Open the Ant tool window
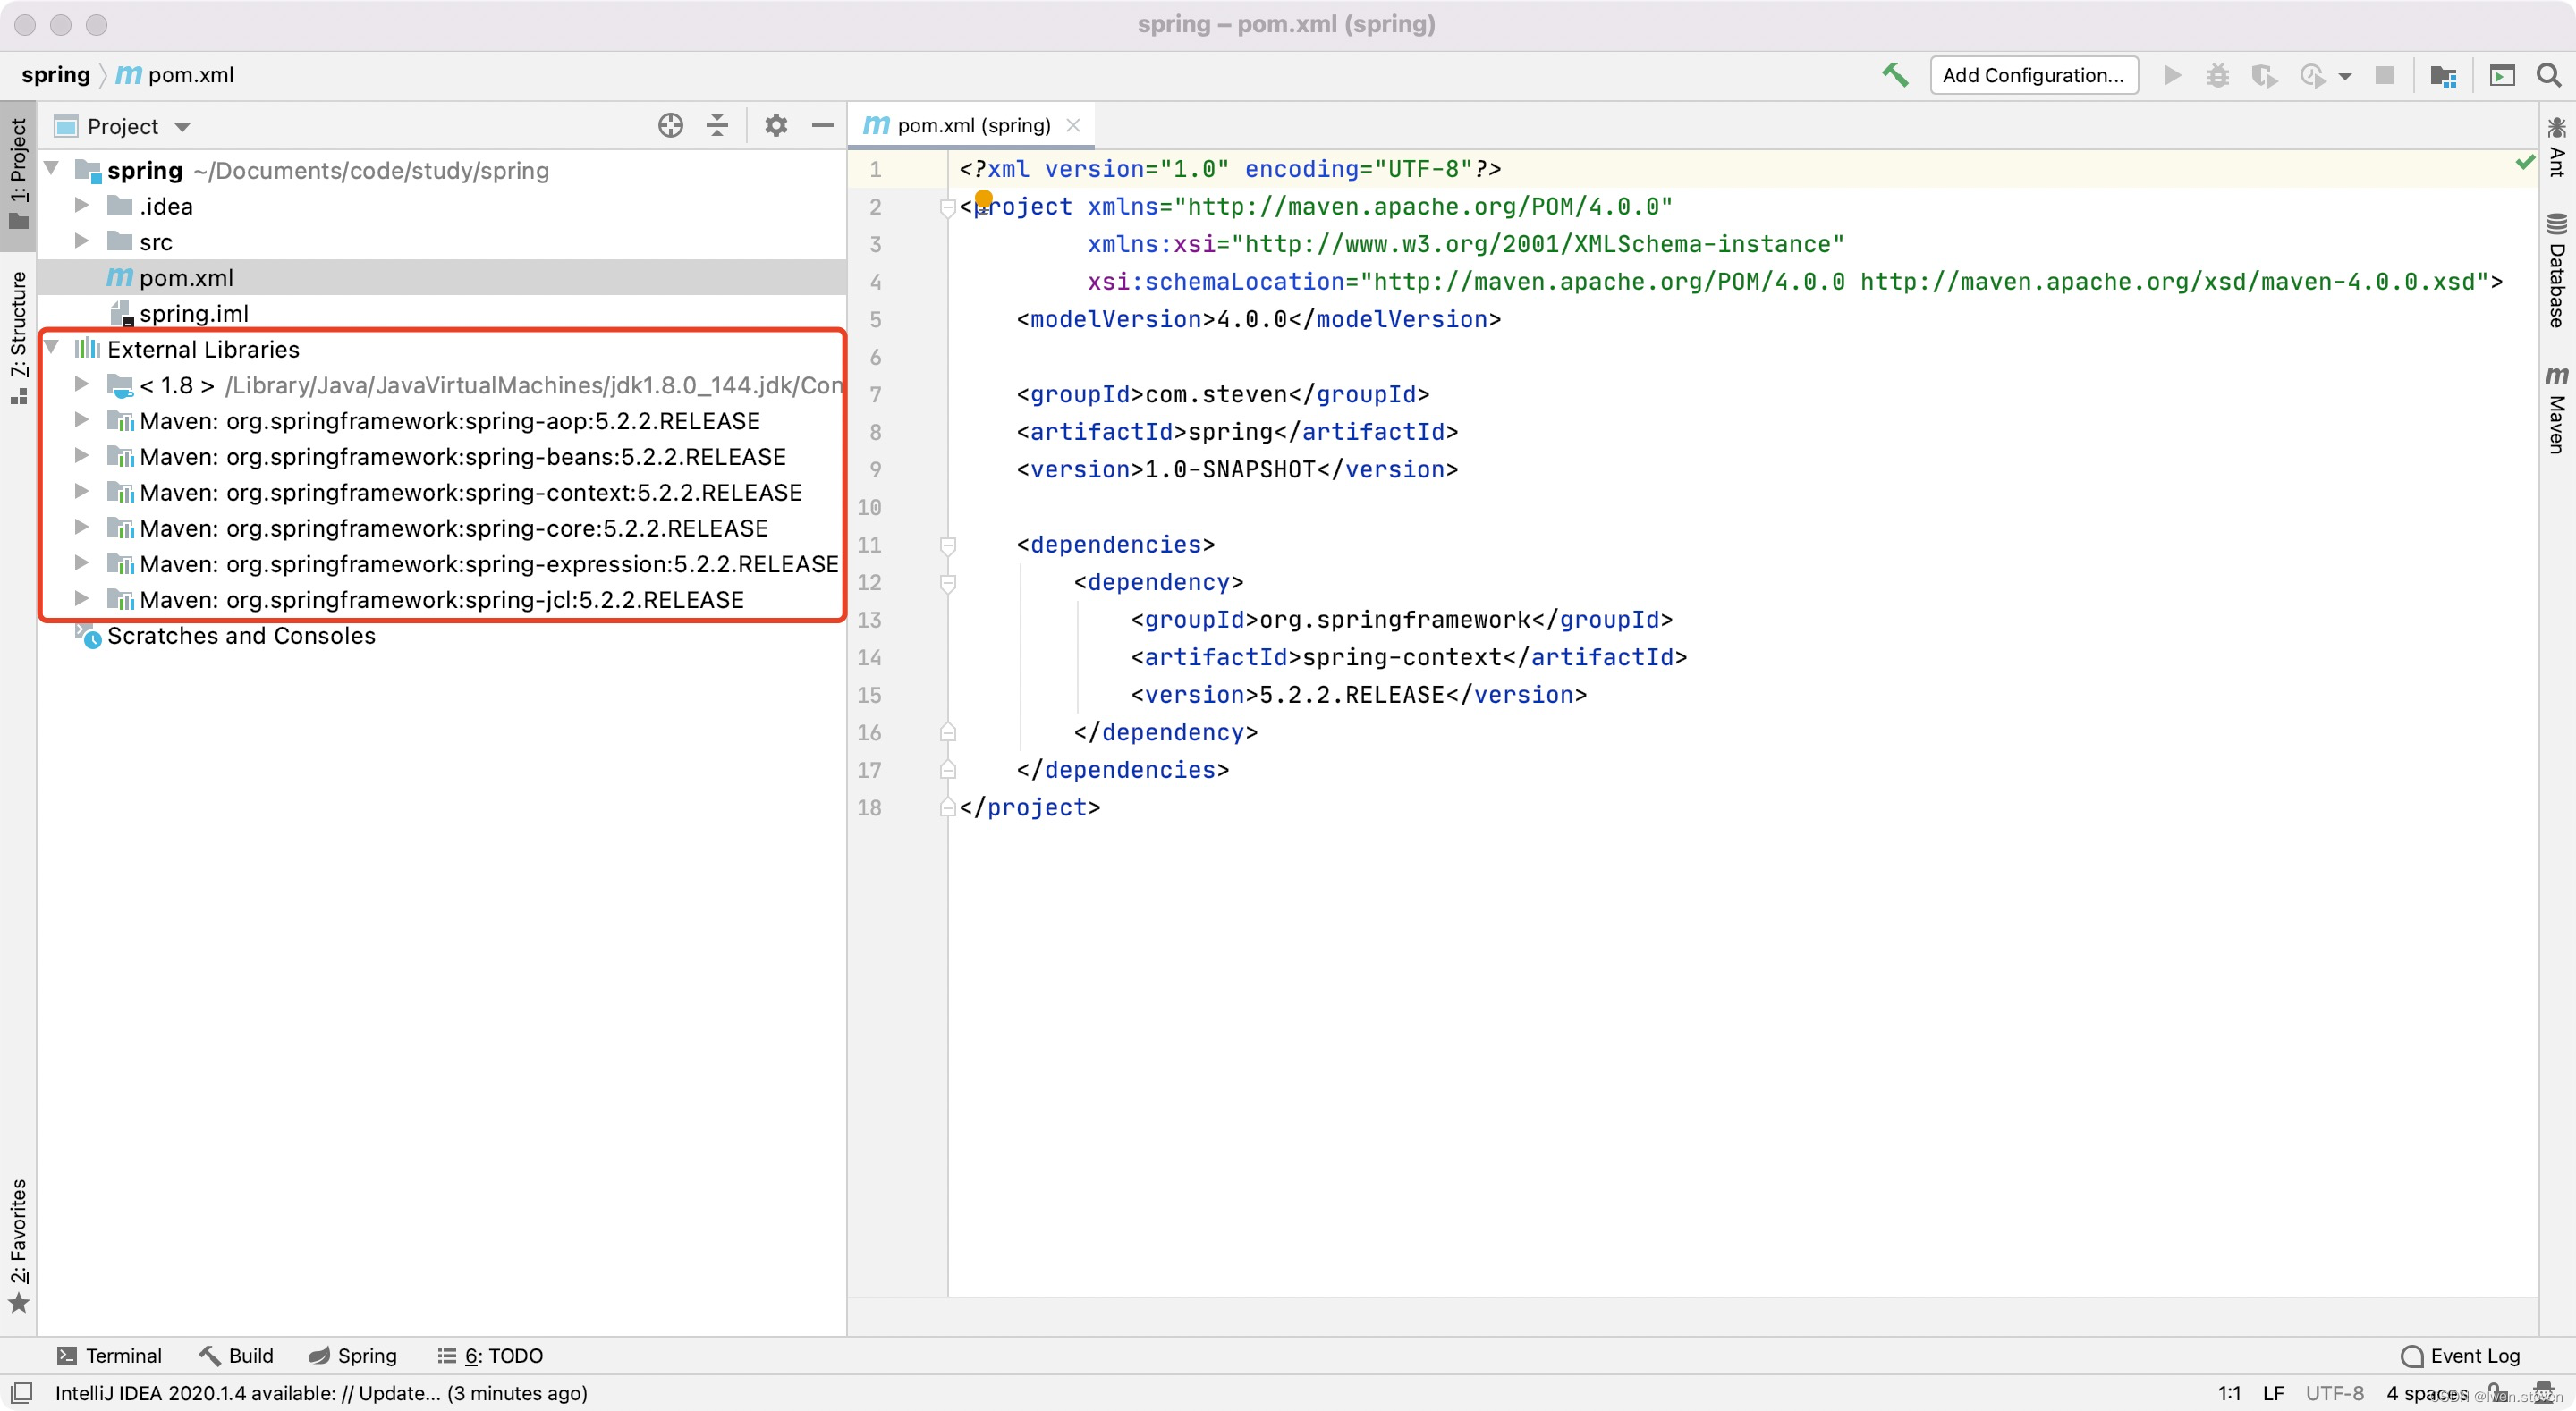The height and width of the screenshot is (1411, 2576). click(x=2556, y=146)
